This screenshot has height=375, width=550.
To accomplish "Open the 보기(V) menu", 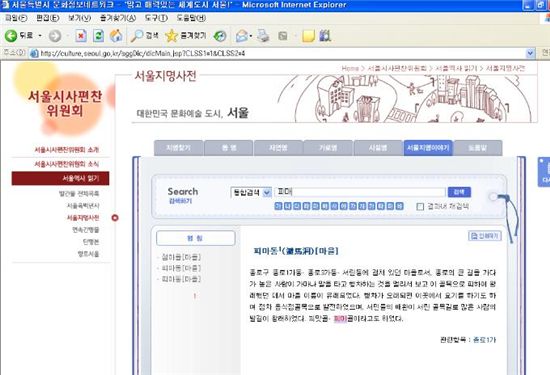I will (x=79, y=18).
